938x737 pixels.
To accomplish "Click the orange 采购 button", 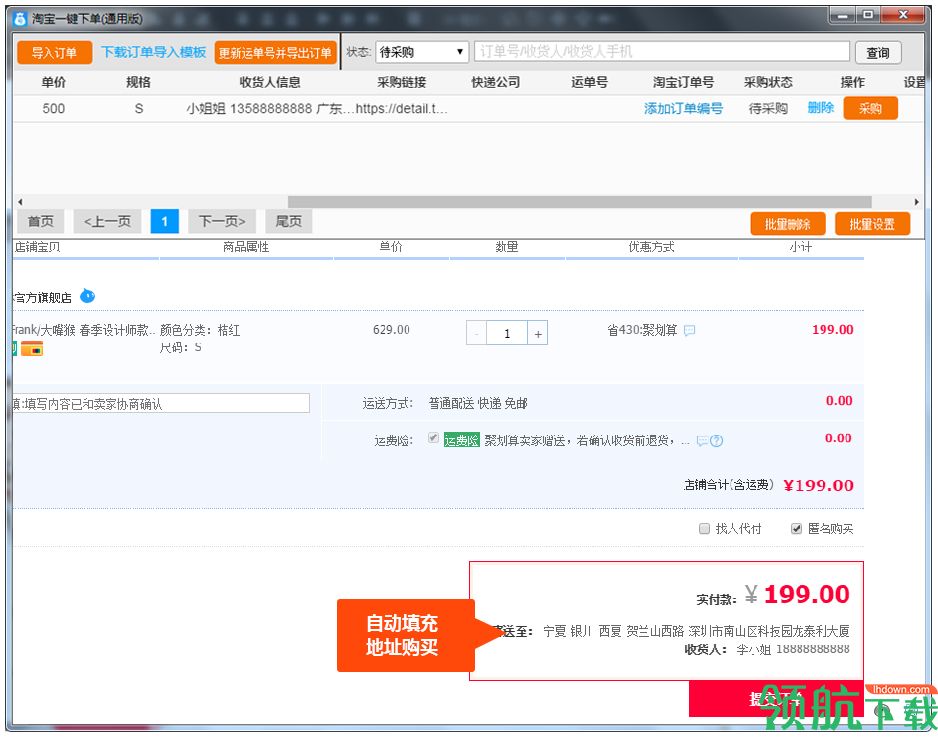I will 870,108.
